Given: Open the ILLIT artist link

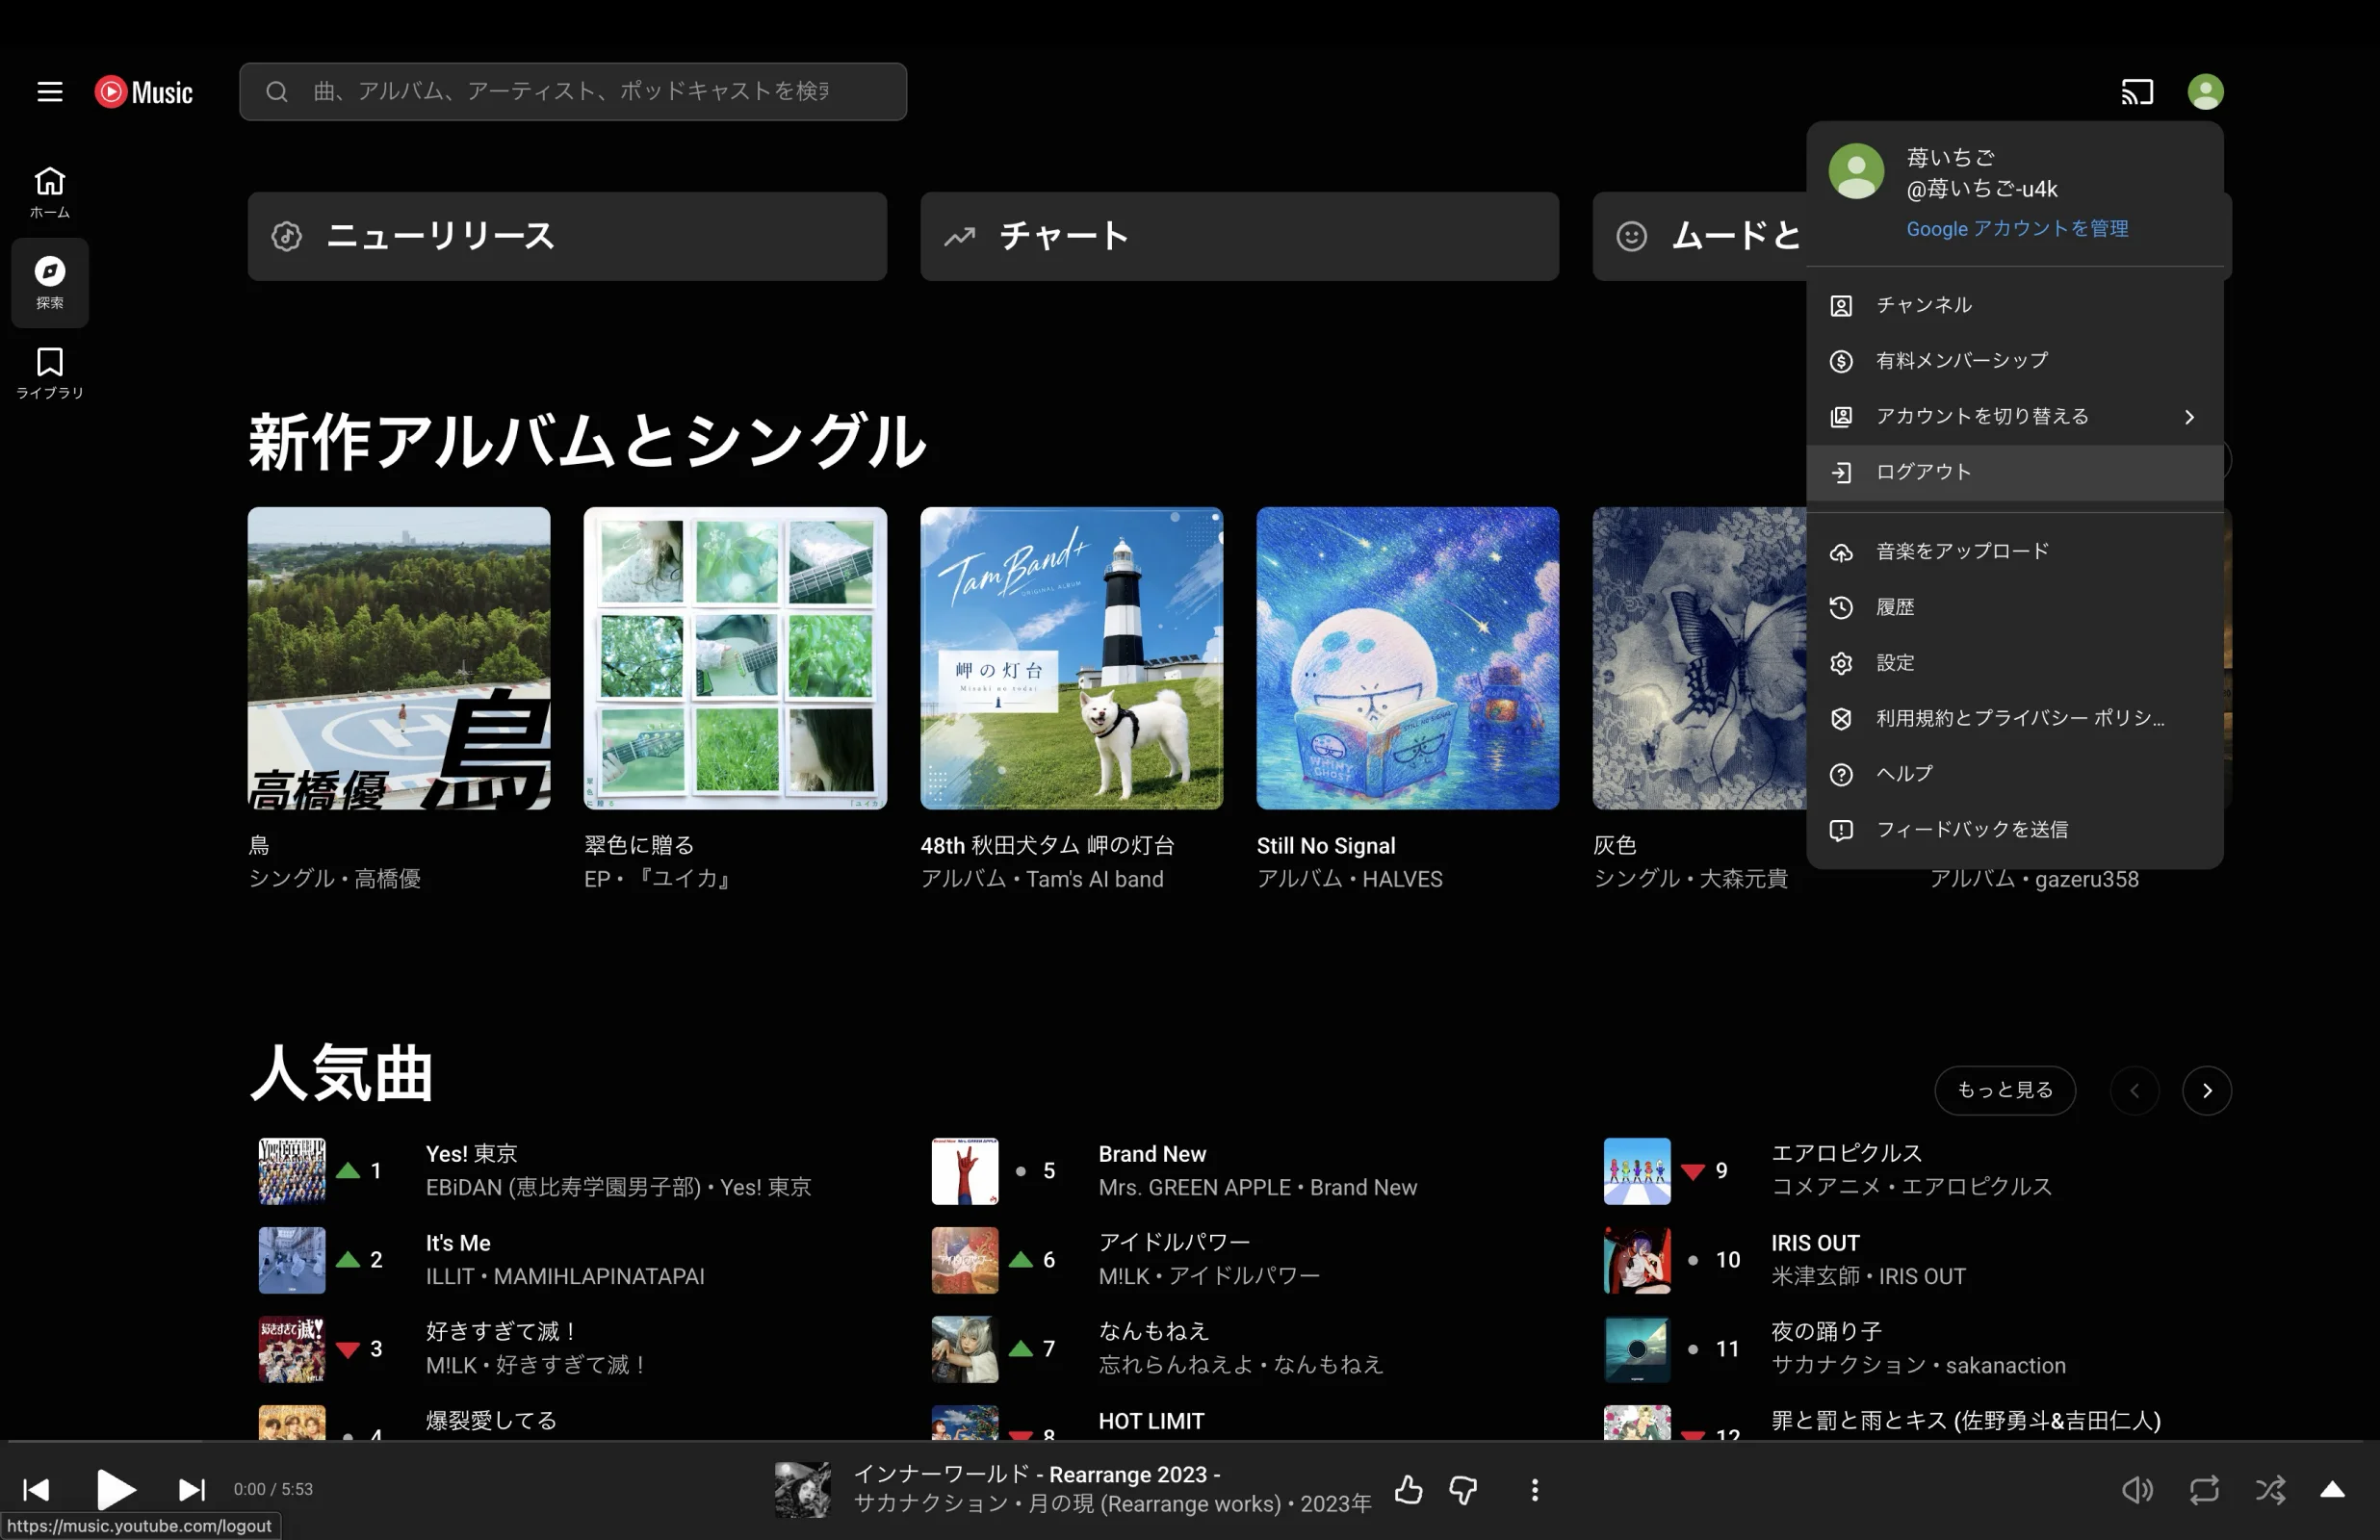Looking at the screenshot, I should 449,1277.
